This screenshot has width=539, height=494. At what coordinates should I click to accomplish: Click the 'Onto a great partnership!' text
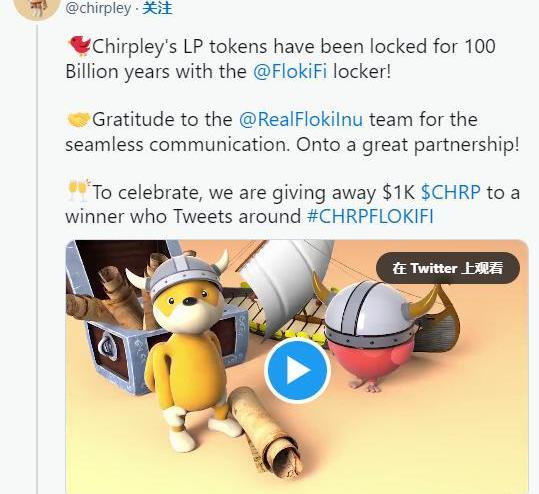point(408,144)
